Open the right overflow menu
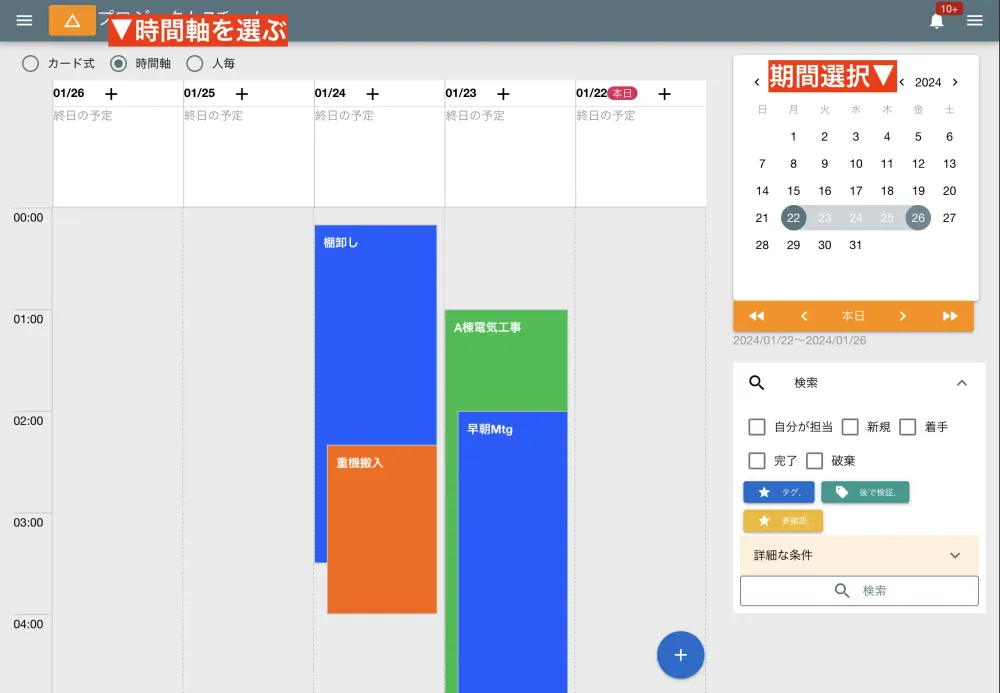Viewport: 1000px width, 693px height. pos(975,20)
